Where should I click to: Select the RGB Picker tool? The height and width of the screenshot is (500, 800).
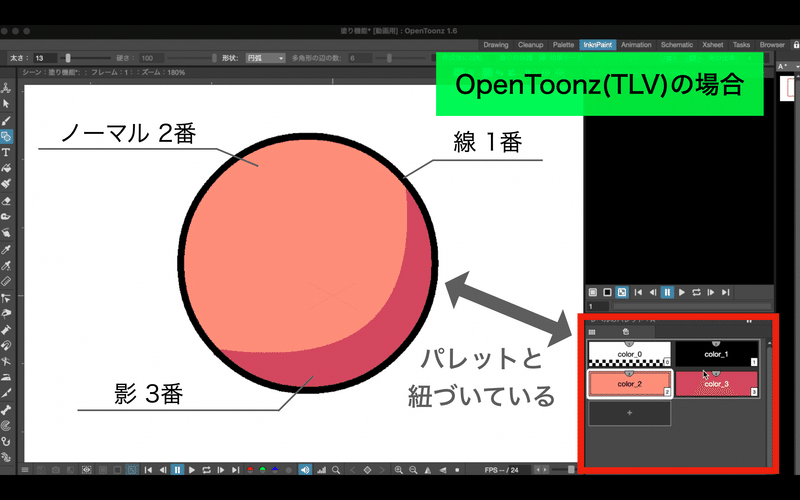[6, 265]
